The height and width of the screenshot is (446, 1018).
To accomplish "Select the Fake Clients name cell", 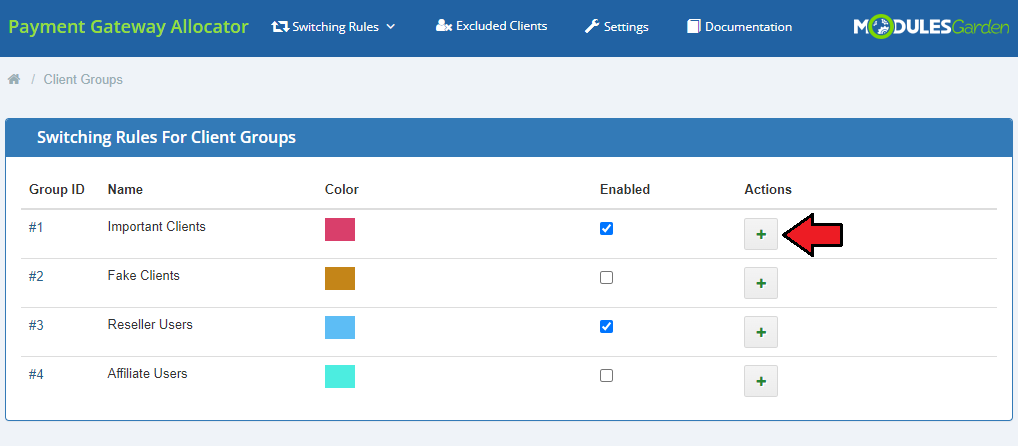I will [143, 275].
